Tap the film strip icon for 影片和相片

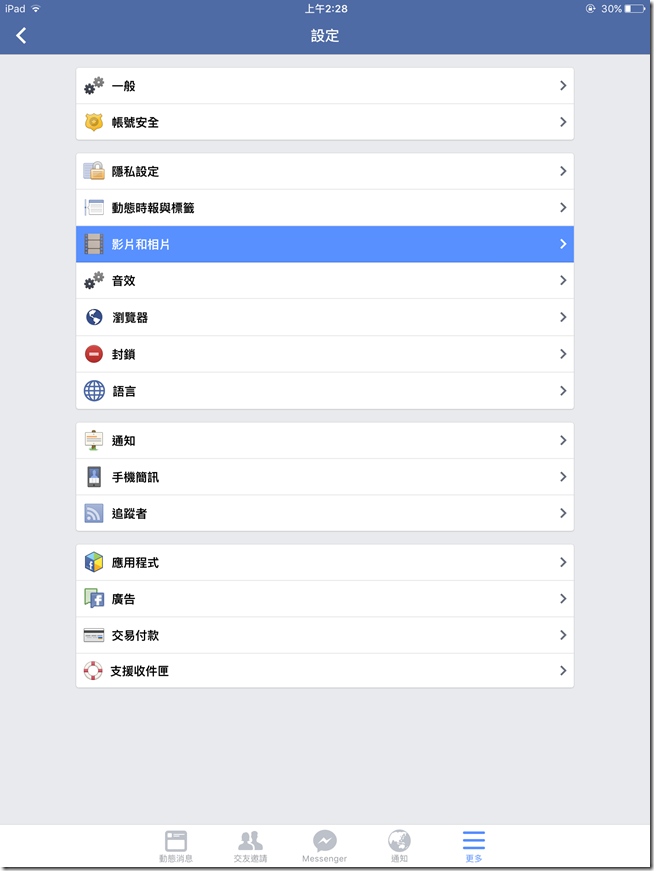tap(94, 244)
